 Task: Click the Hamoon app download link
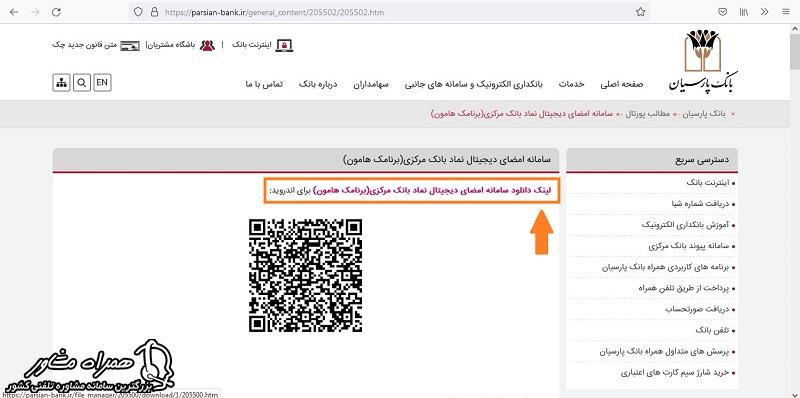click(433, 191)
